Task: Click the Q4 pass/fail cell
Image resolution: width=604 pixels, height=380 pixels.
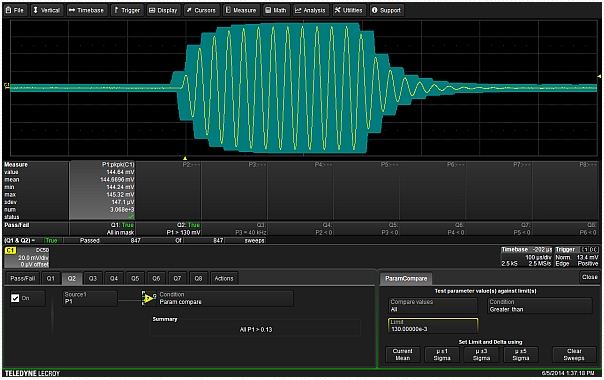Action: pyautogui.click(x=300, y=229)
